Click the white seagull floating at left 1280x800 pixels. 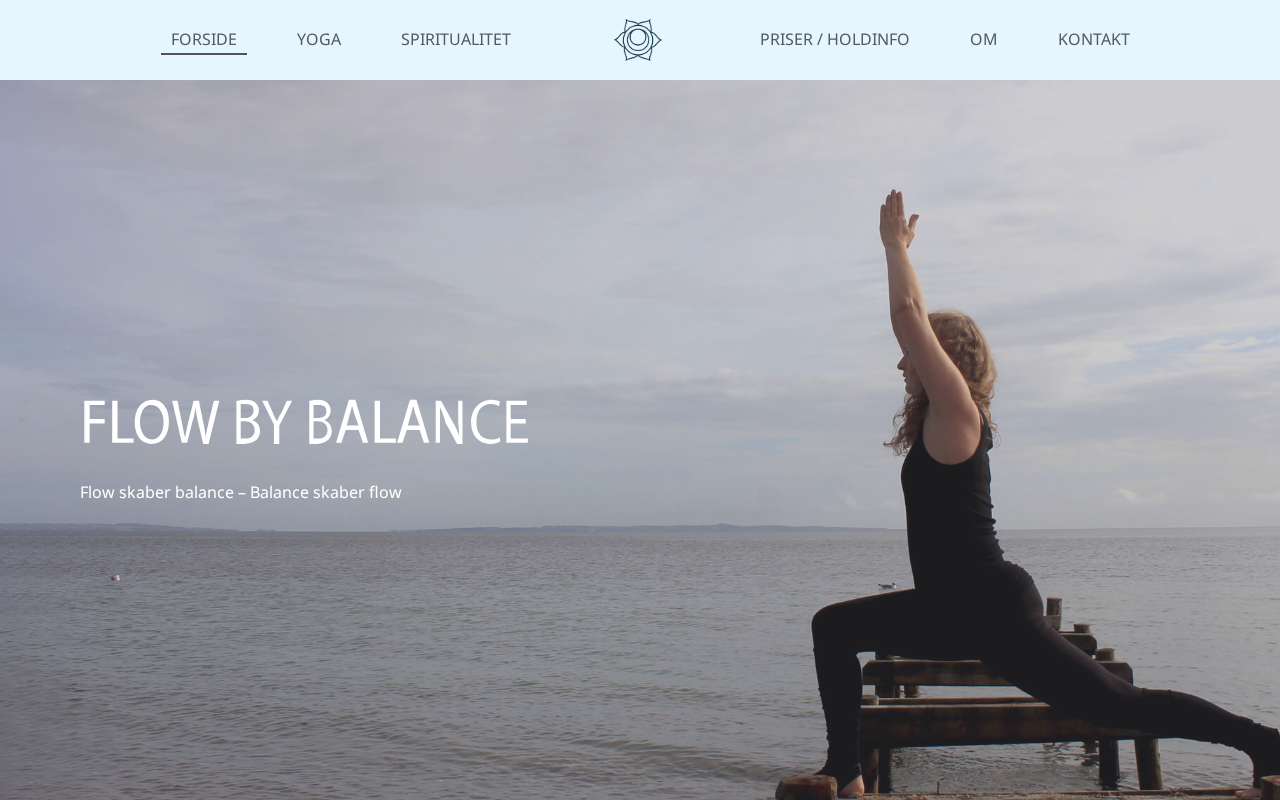tap(115, 577)
